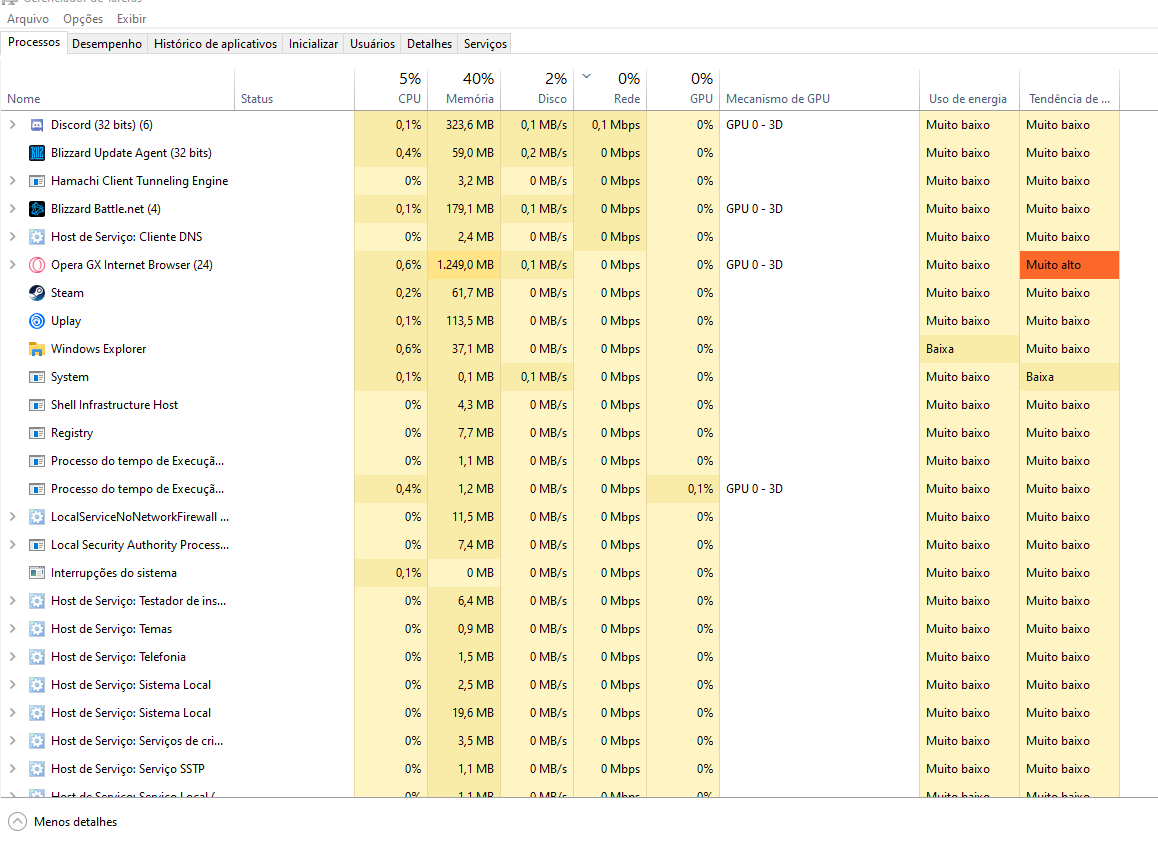
Task: Sort by the Memória column header
Action: 464,90
